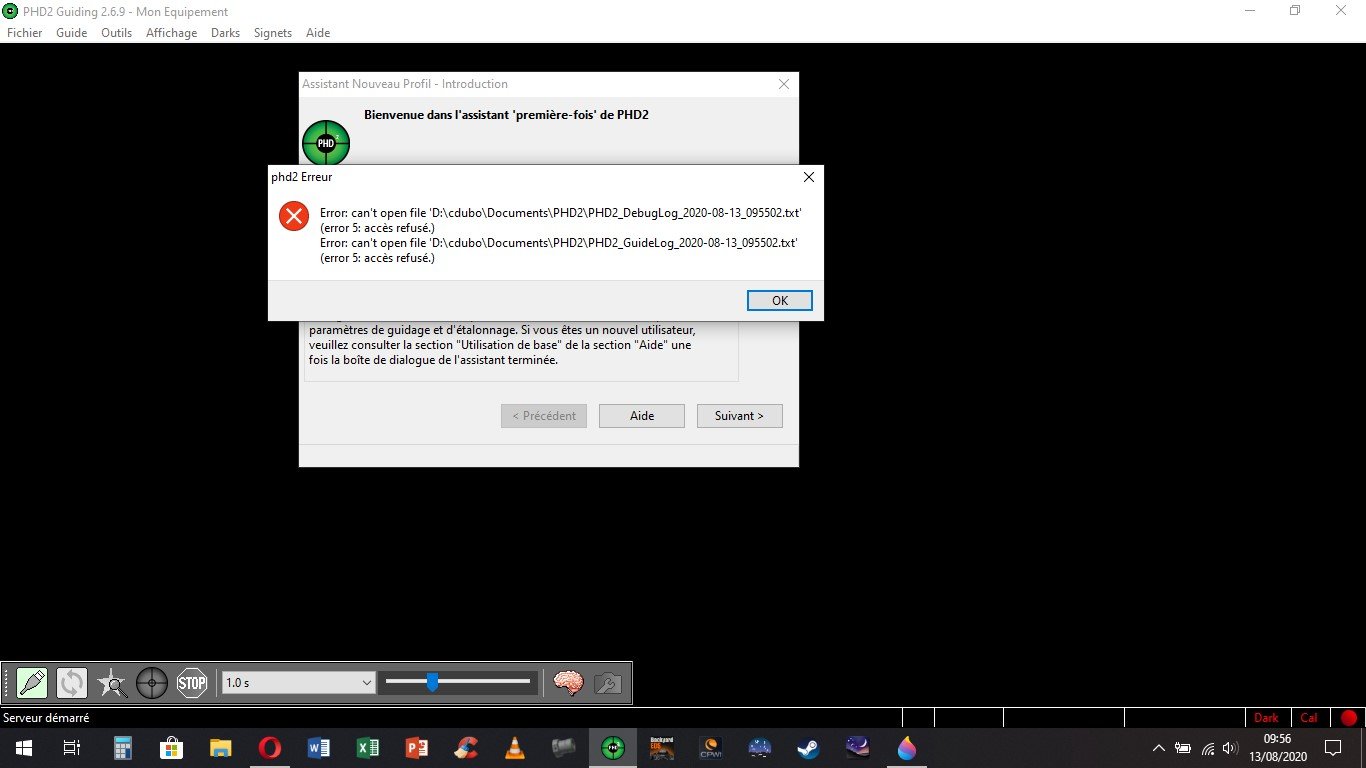
Task: Launch CCleaner from the taskbar
Action: pyautogui.click(x=466, y=748)
